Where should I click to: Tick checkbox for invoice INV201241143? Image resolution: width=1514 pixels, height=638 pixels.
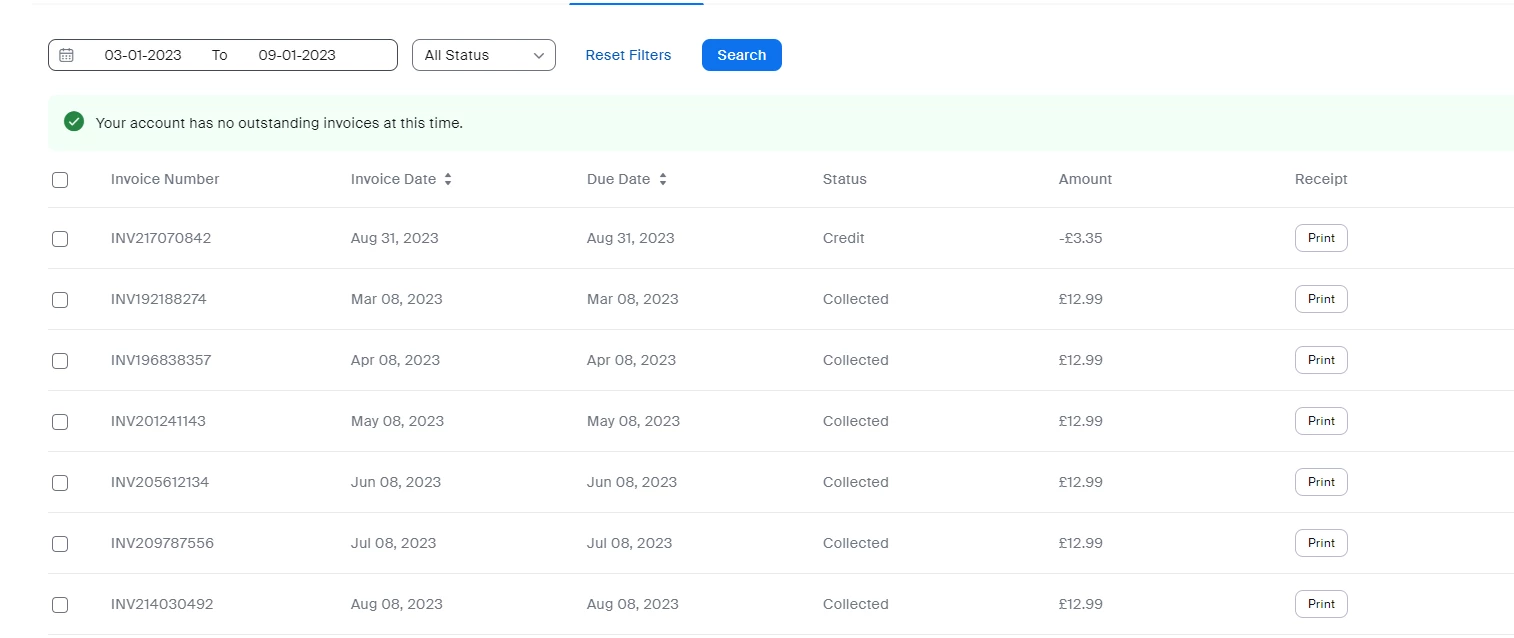[x=60, y=422]
